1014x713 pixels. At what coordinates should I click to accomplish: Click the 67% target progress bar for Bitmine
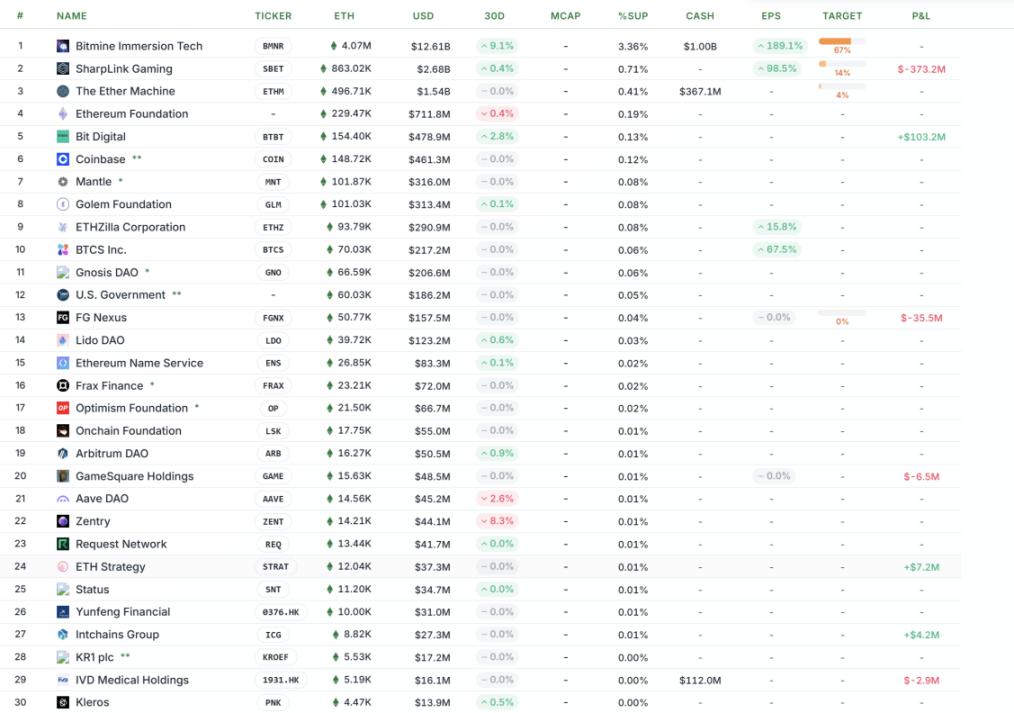coord(842,41)
